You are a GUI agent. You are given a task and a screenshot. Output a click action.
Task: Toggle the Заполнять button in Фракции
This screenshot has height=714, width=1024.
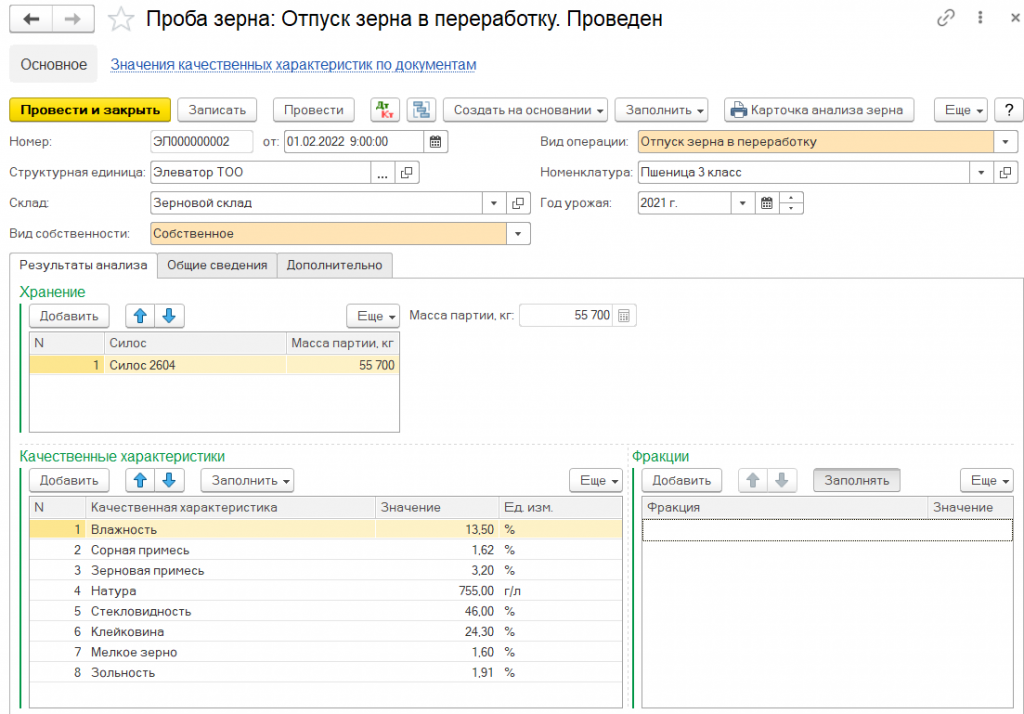pyautogui.click(x=856, y=480)
